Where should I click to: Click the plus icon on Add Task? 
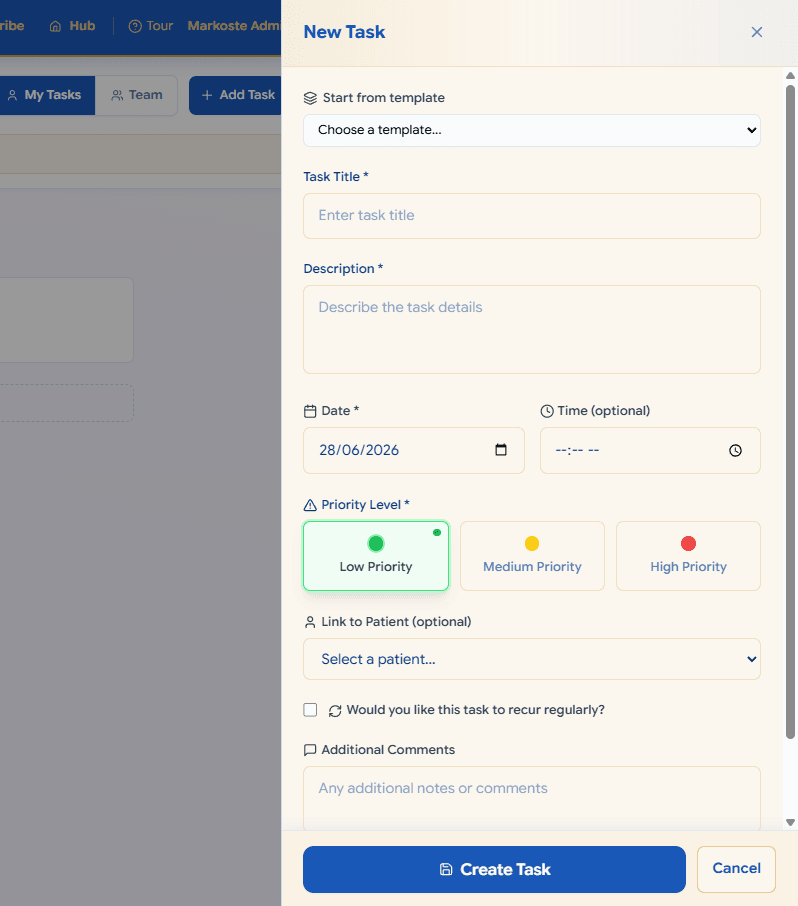coord(207,95)
